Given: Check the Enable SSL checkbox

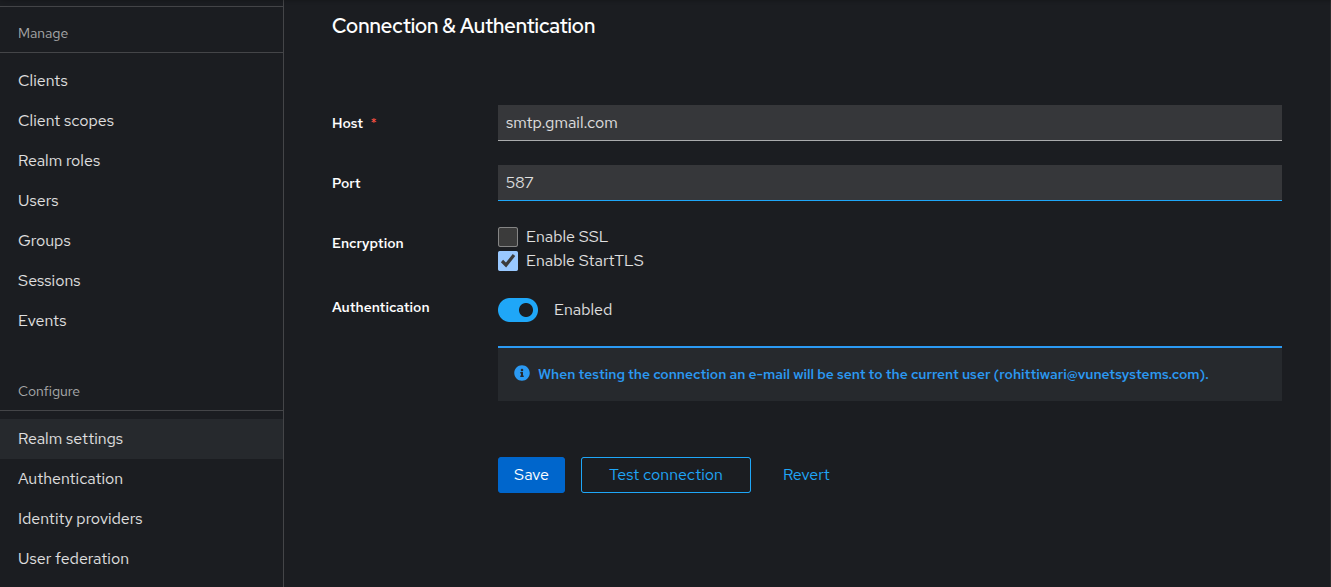Looking at the screenshot, I should [508, 237].
